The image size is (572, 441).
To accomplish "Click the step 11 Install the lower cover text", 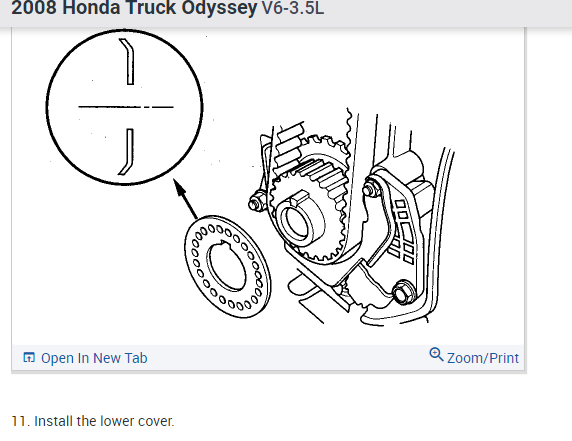I will click(x=93, y=421).
